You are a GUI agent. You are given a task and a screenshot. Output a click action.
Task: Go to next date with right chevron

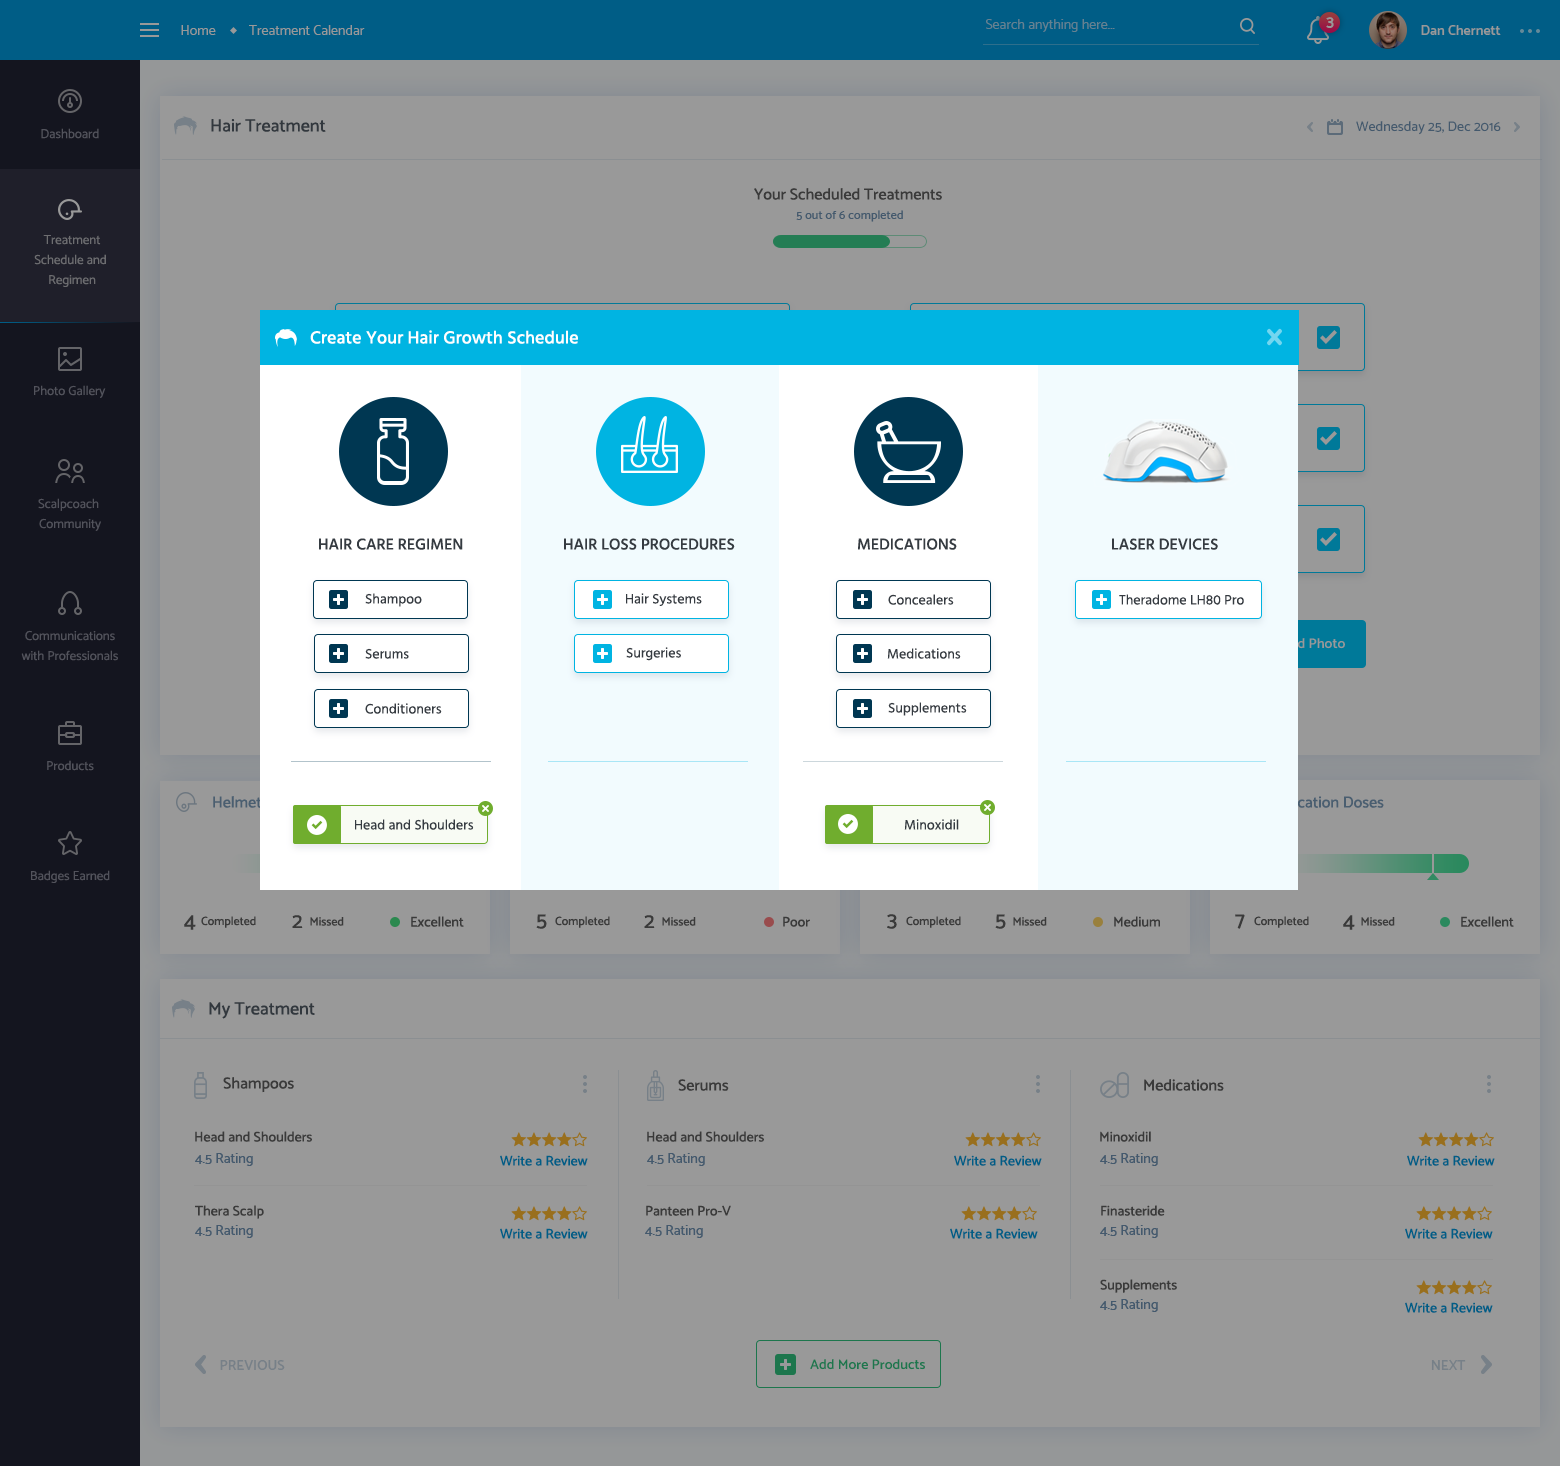pyautogui.click(x=1517, y=127)
